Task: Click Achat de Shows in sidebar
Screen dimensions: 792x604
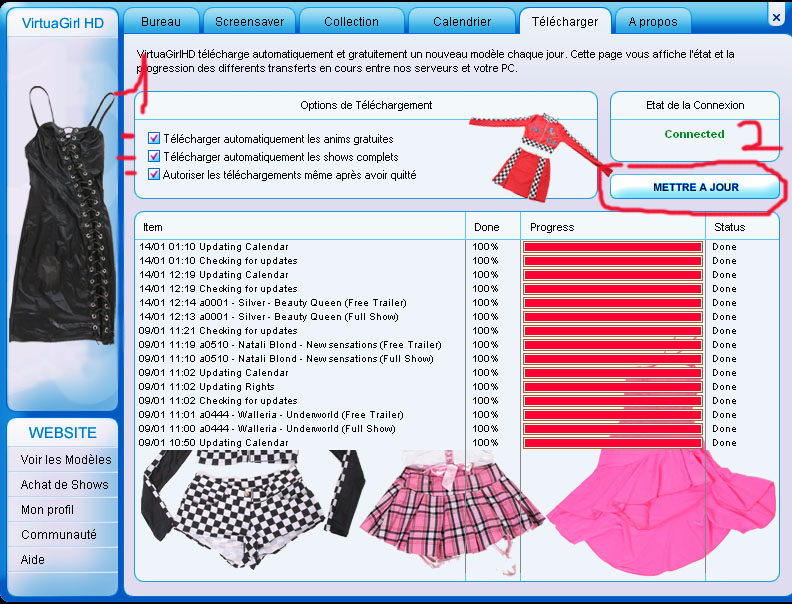Action: (x=65, y=485)
